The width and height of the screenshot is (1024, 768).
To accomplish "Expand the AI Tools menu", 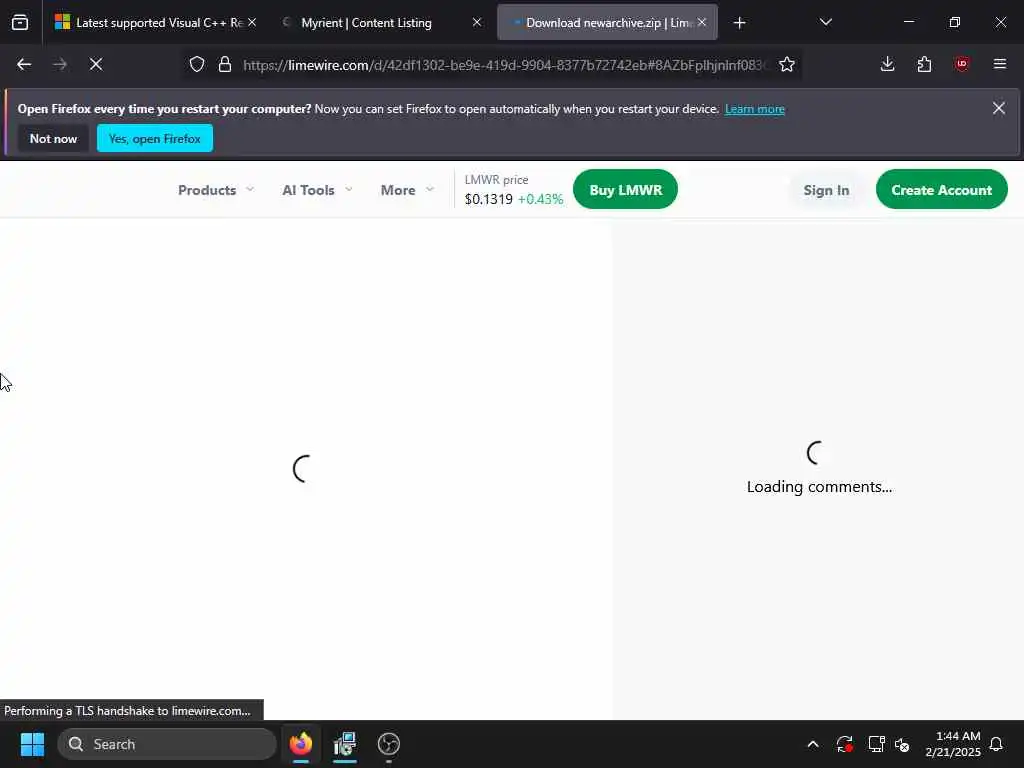I will coord(317,190).
